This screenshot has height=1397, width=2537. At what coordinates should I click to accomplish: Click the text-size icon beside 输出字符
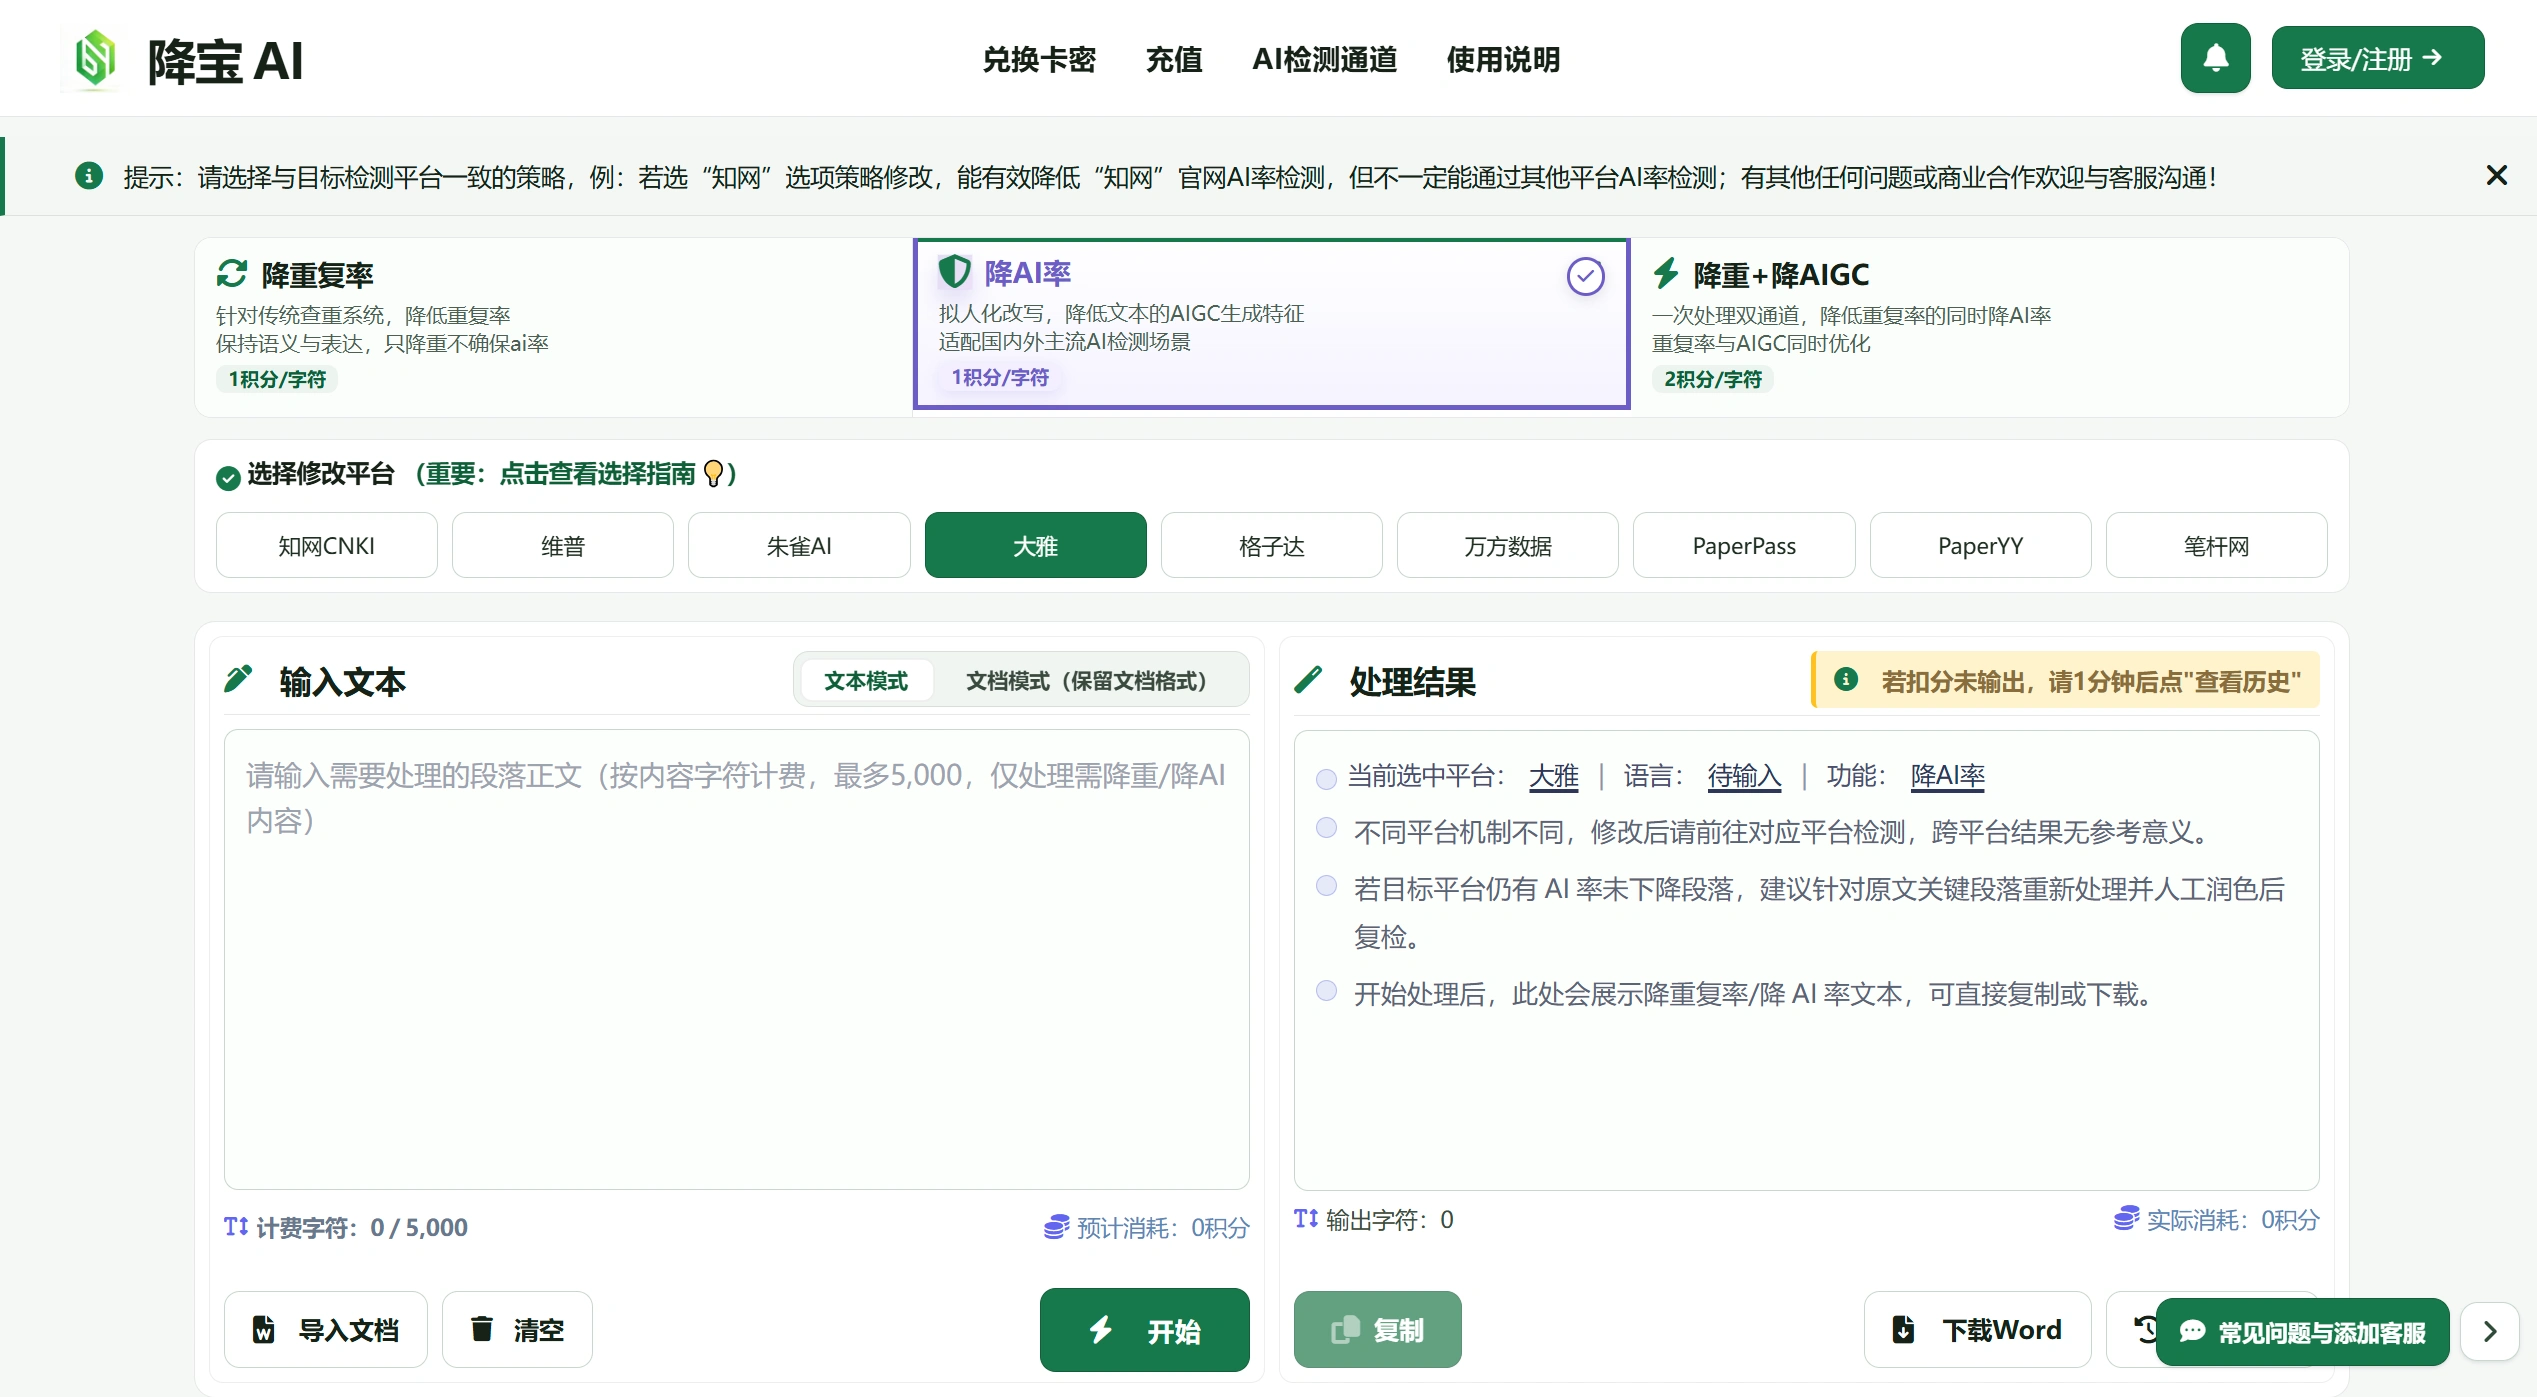(1306, 1218)
